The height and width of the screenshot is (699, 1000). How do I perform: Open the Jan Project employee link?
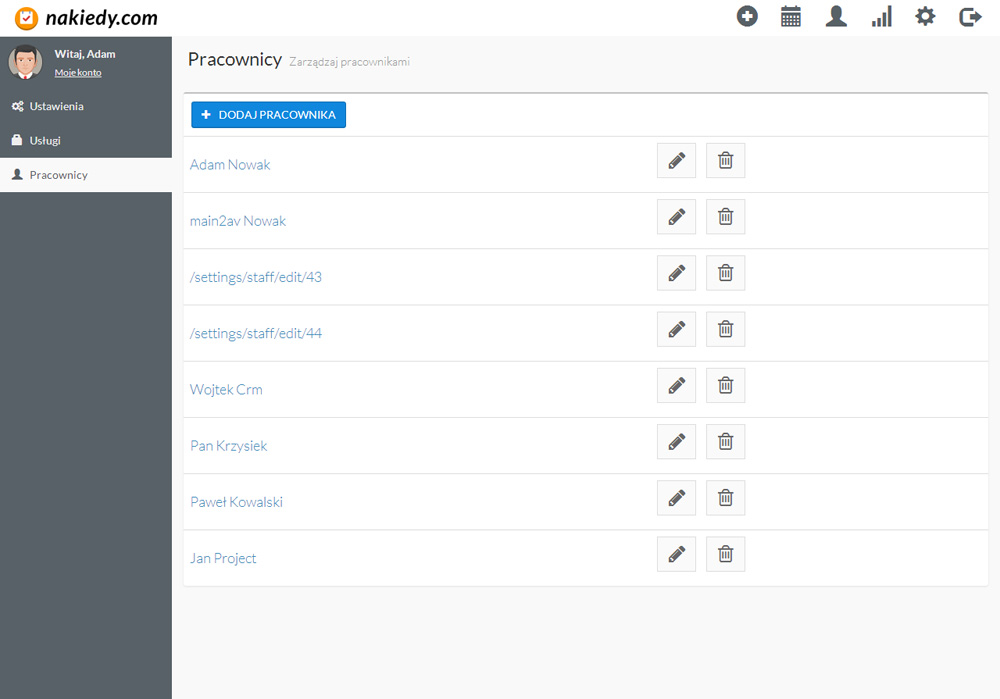(223, 558)
